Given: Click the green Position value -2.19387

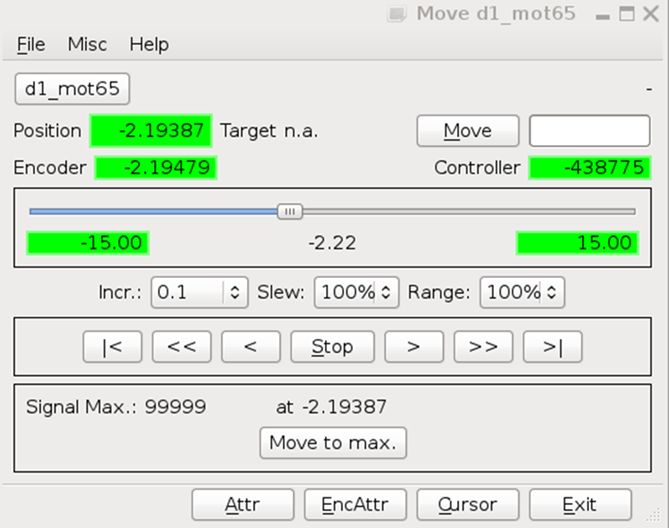Looking at the screenshot, I should (x=151, y=131).
